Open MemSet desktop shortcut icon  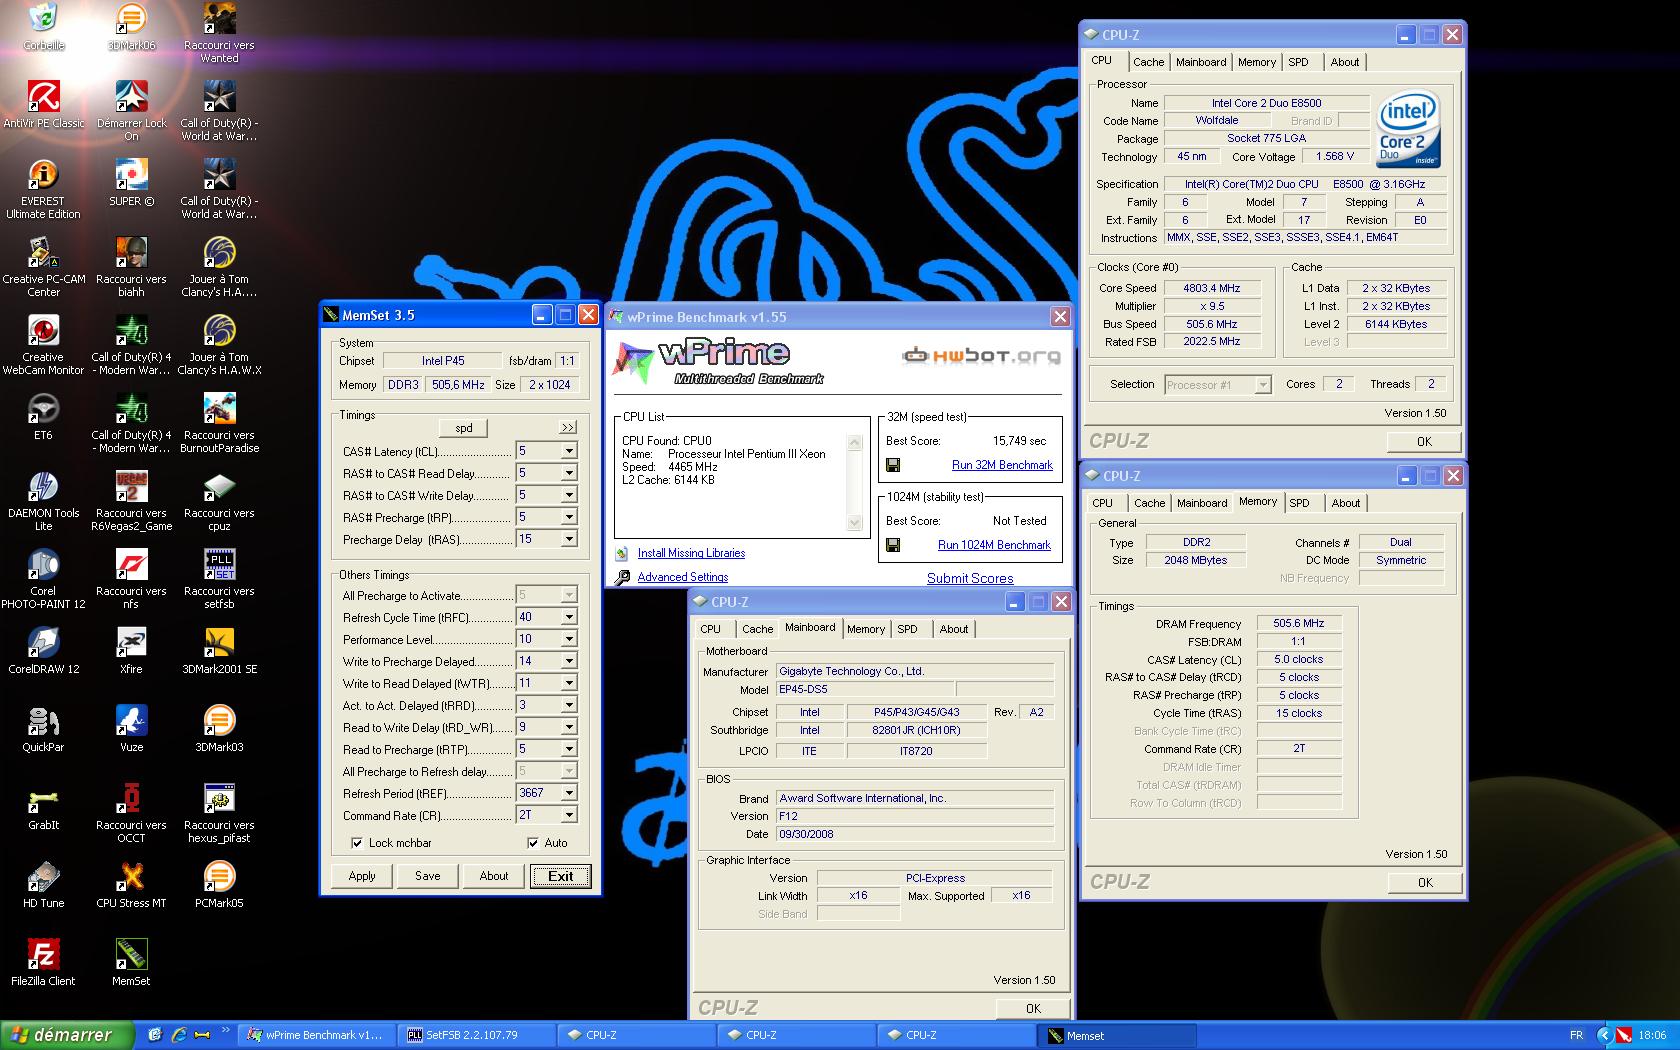[x=131, y=962]
